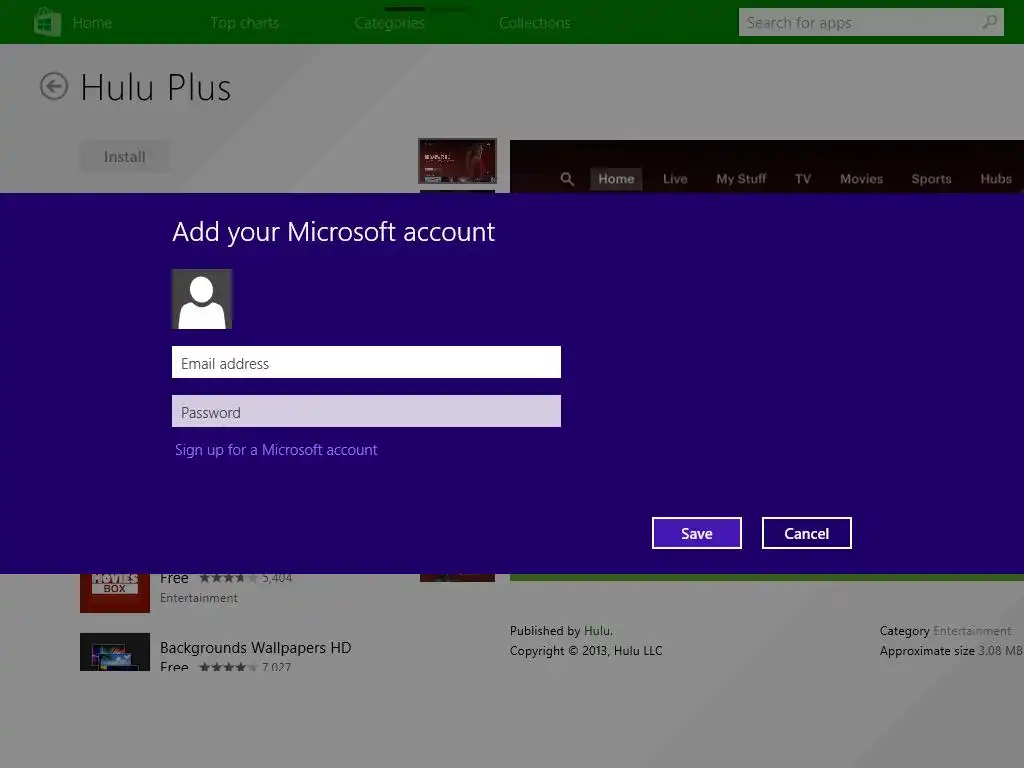Open the Entertainment category link
Image resolution: width=1024 pixels, height=768 pixels.
[x=972, y=631]
